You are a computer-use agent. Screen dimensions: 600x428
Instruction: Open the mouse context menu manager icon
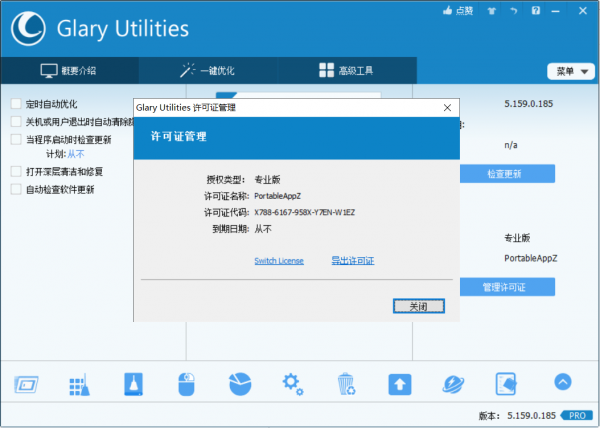186,384
